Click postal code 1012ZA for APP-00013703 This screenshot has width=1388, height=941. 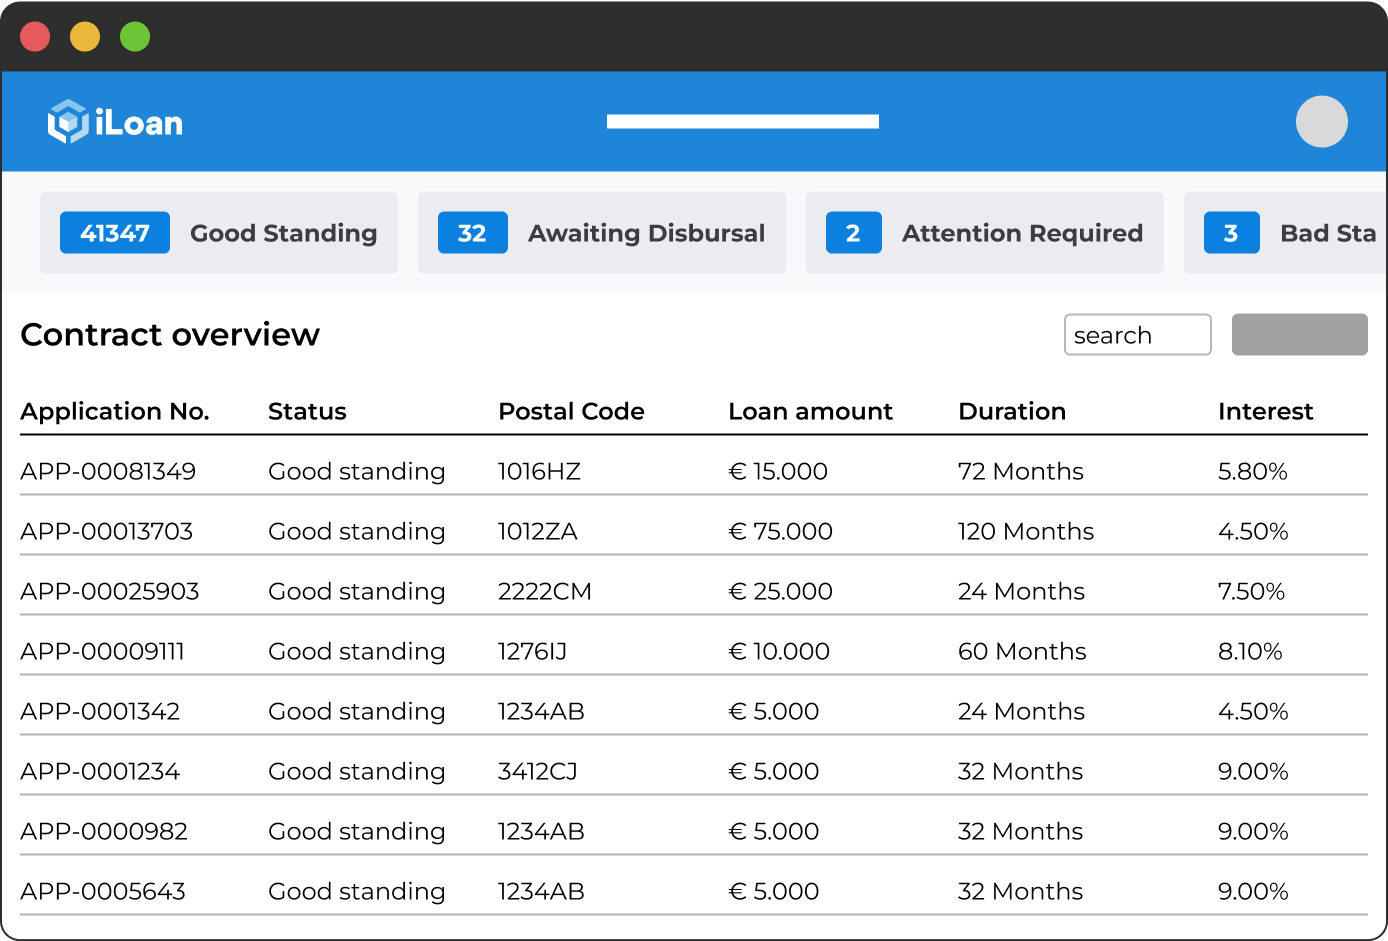539,531
